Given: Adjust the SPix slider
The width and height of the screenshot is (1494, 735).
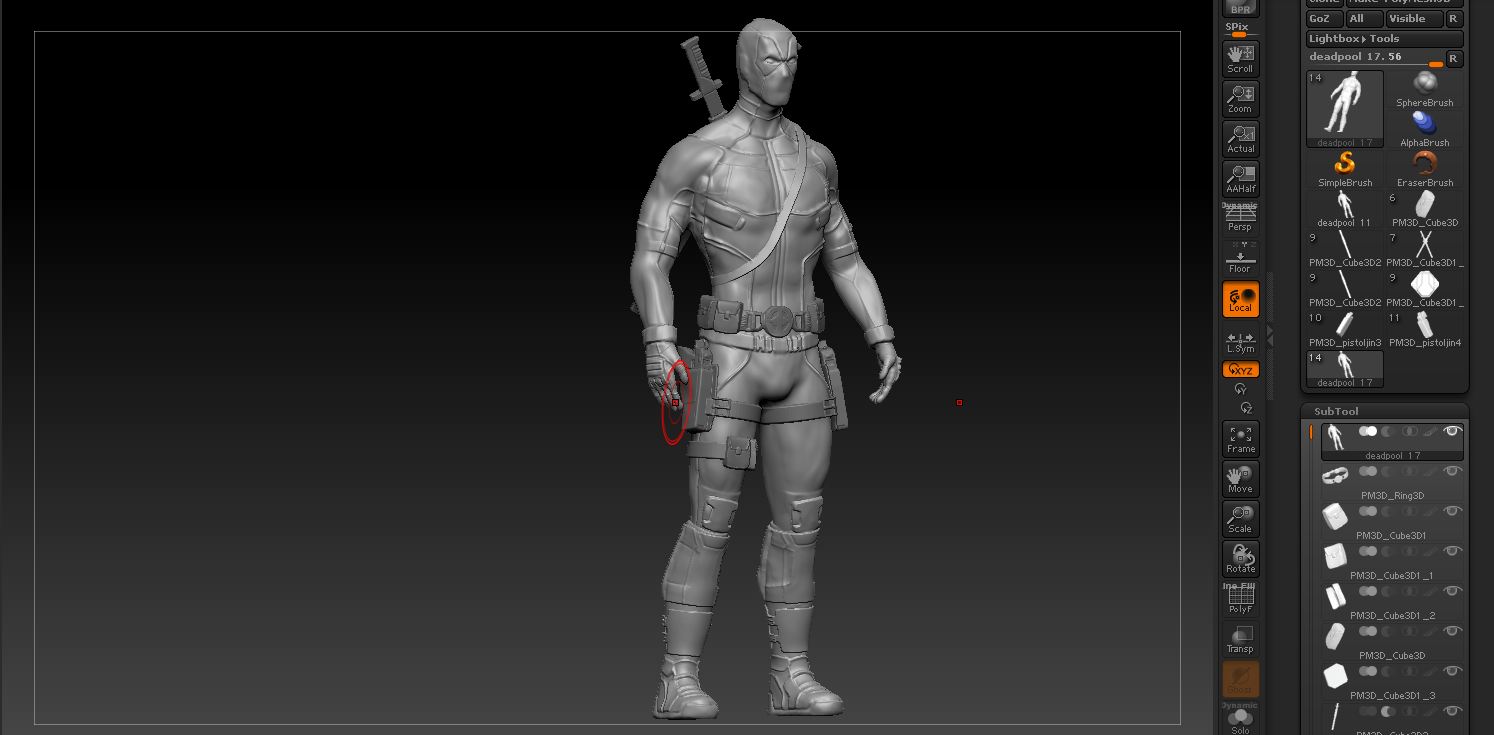Looking at the screenshot, I should (1240, 30).
